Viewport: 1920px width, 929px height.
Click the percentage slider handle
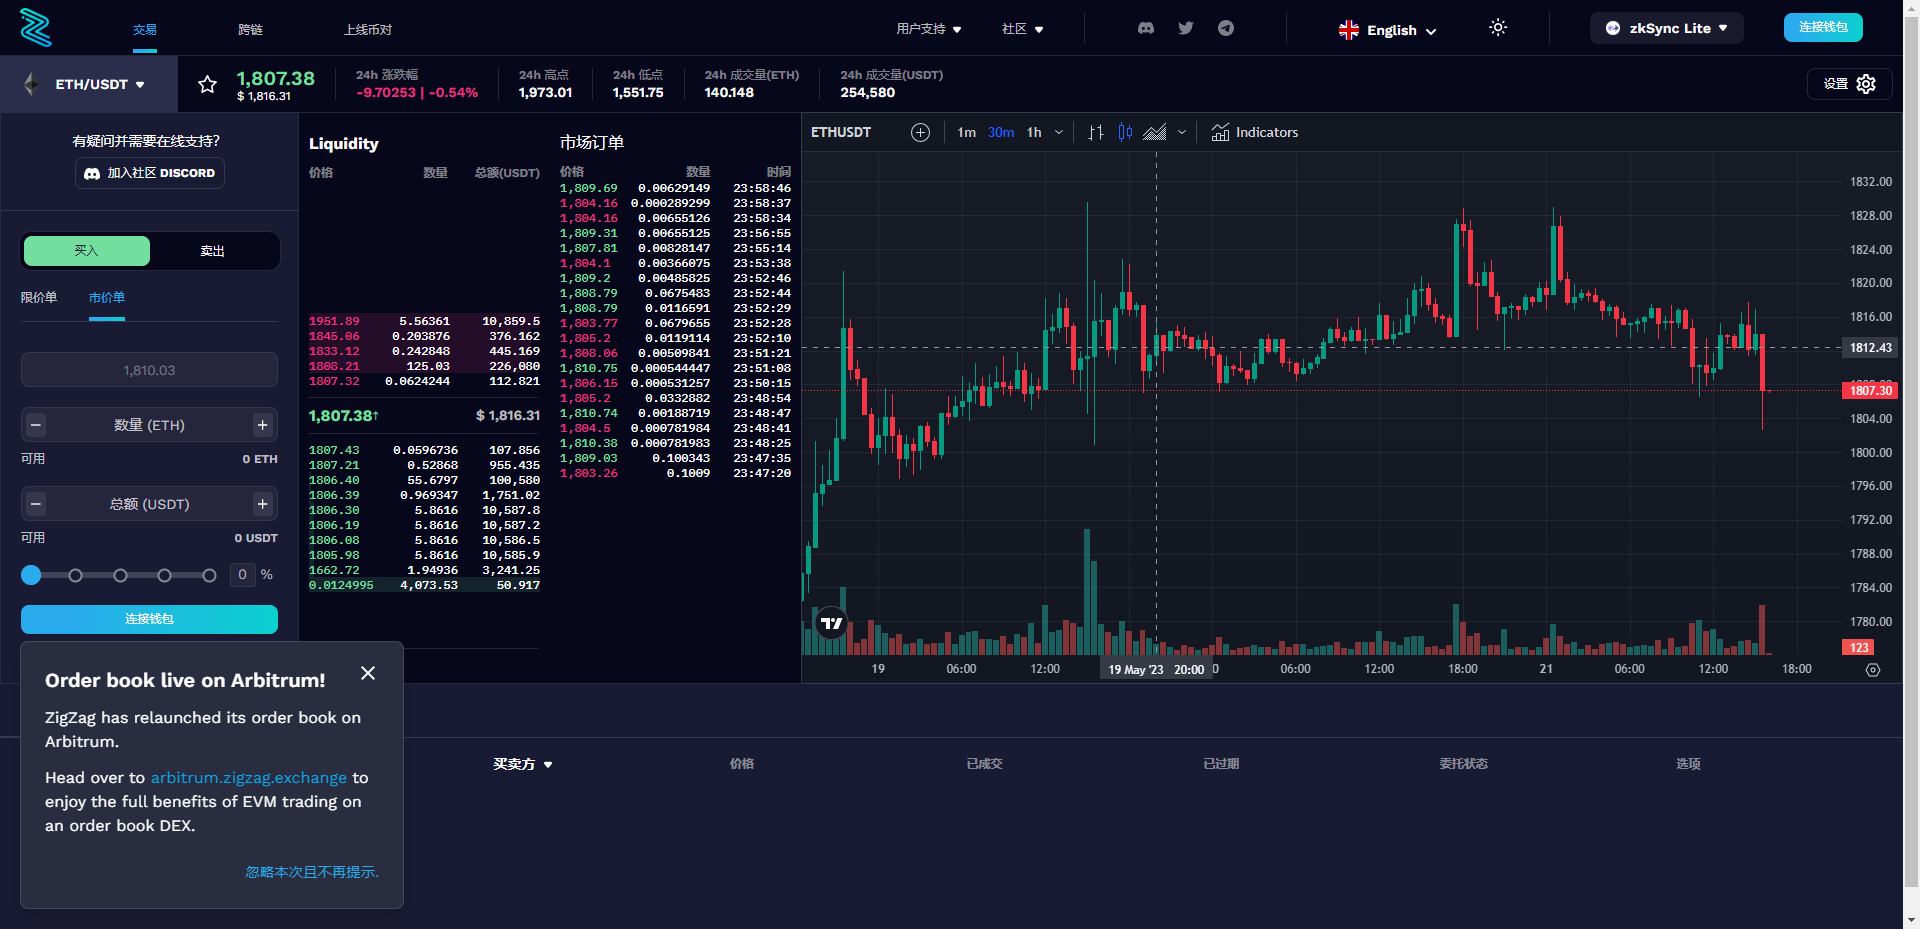pyautogui.click(x=31, y=575)
